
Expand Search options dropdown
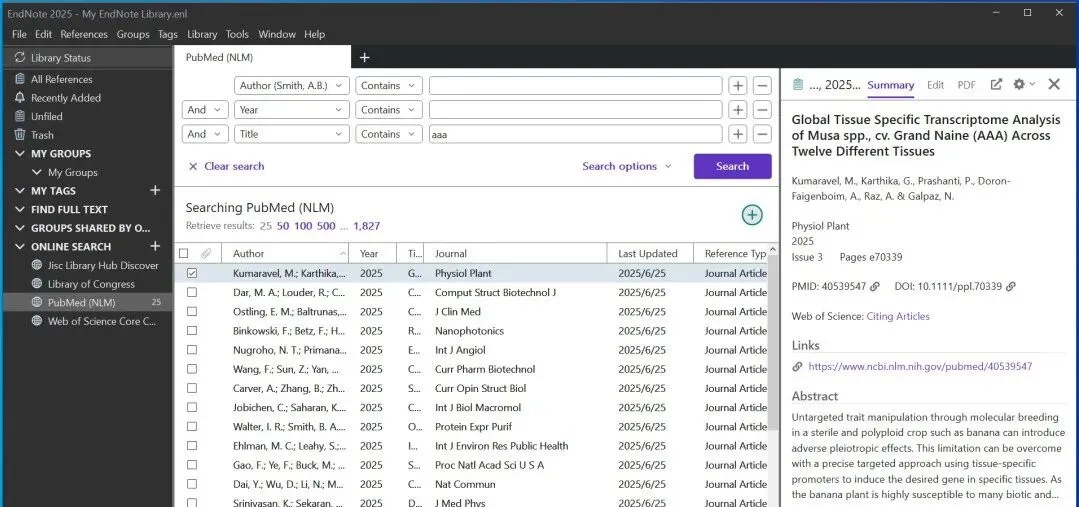coord(626,166)
